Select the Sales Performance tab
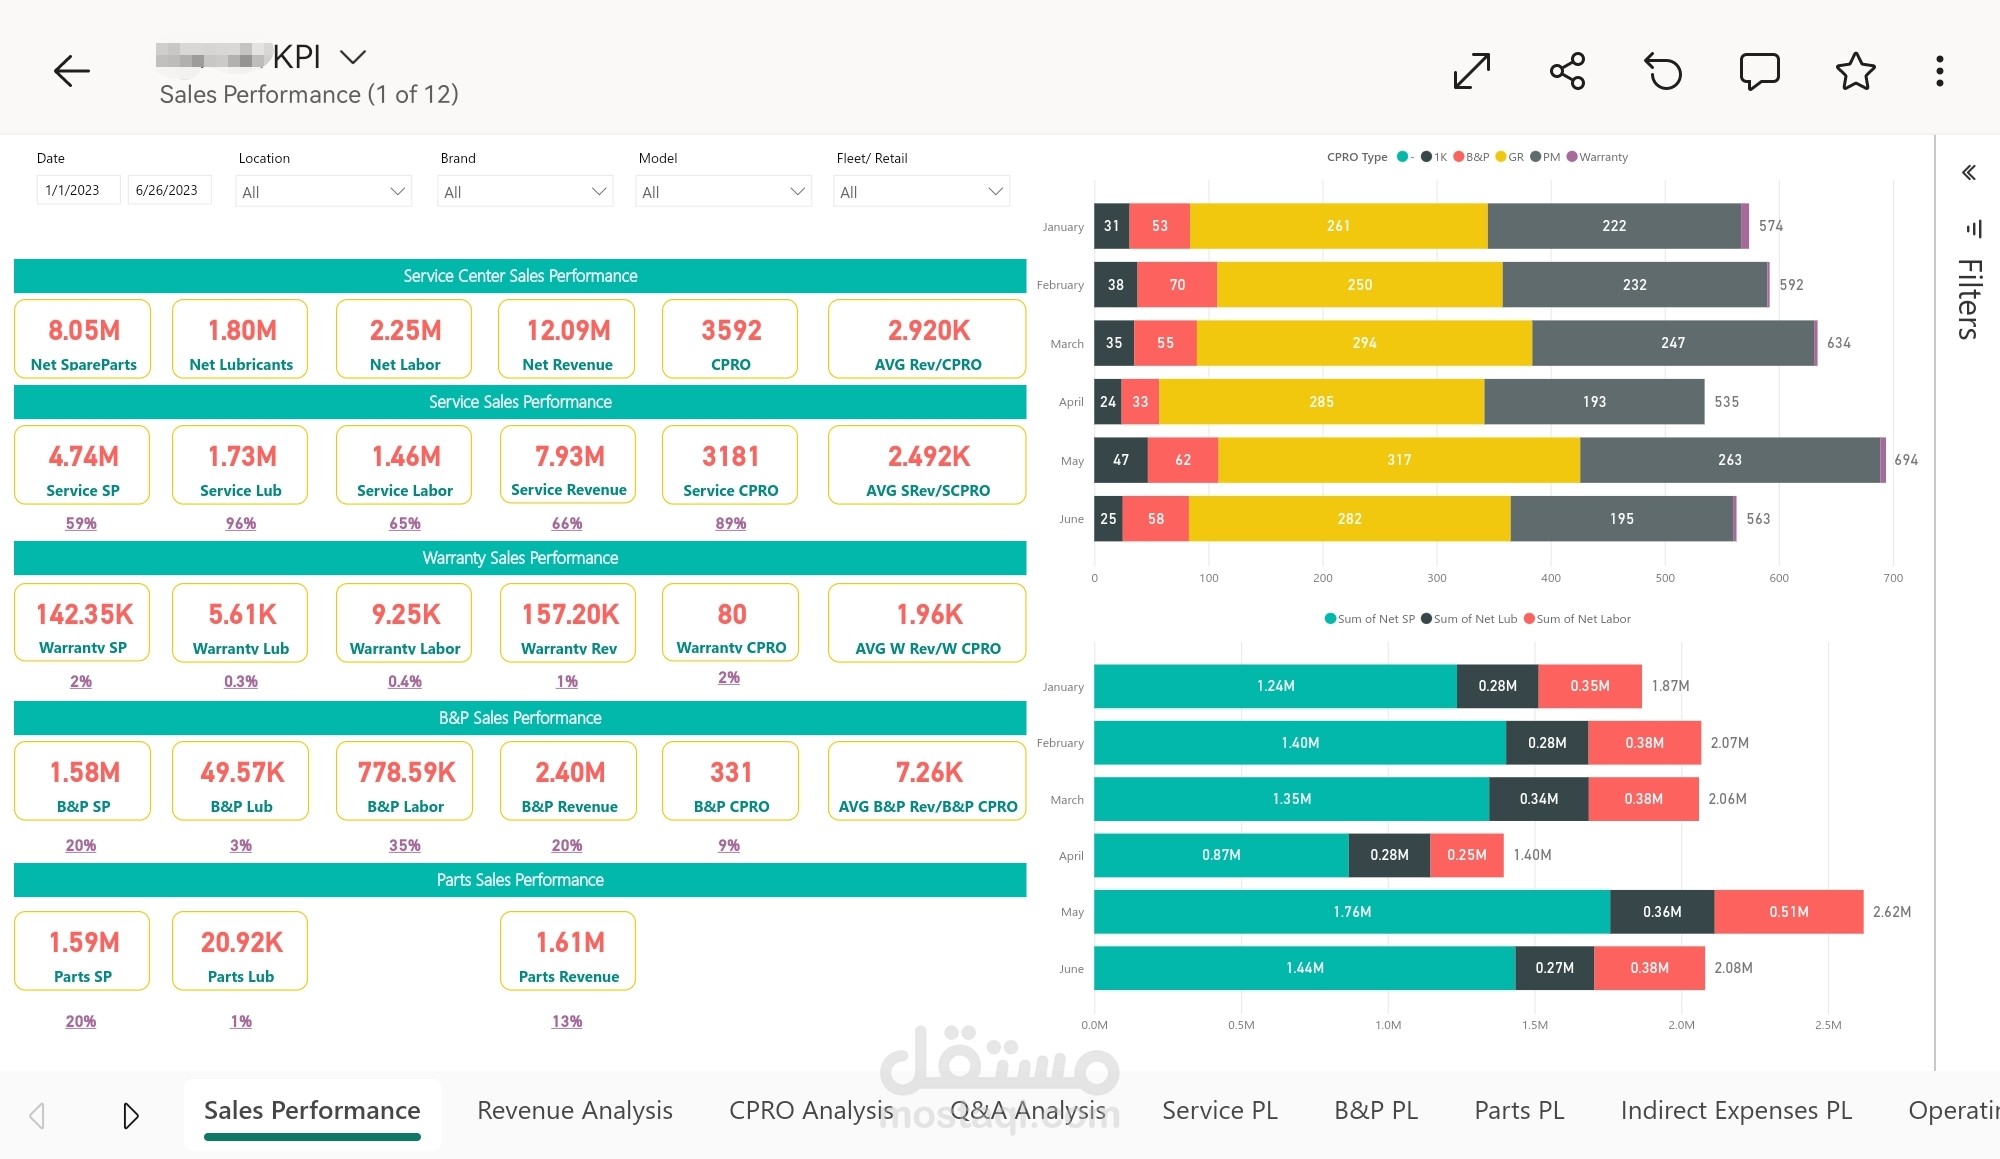2000x1159 pixels. point(312,1111)
